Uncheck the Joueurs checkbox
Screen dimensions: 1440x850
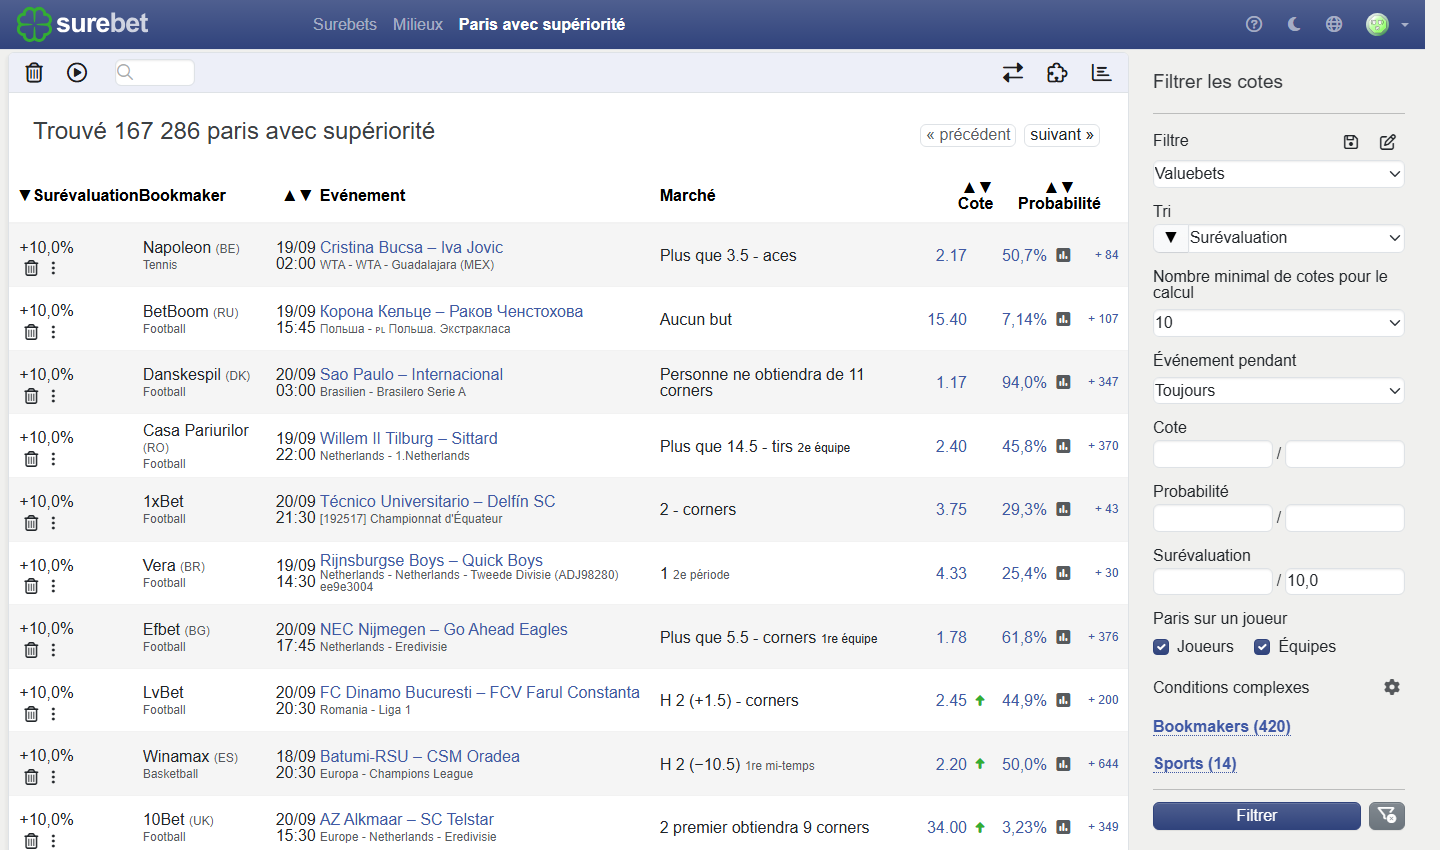(x=1161, y=647)
